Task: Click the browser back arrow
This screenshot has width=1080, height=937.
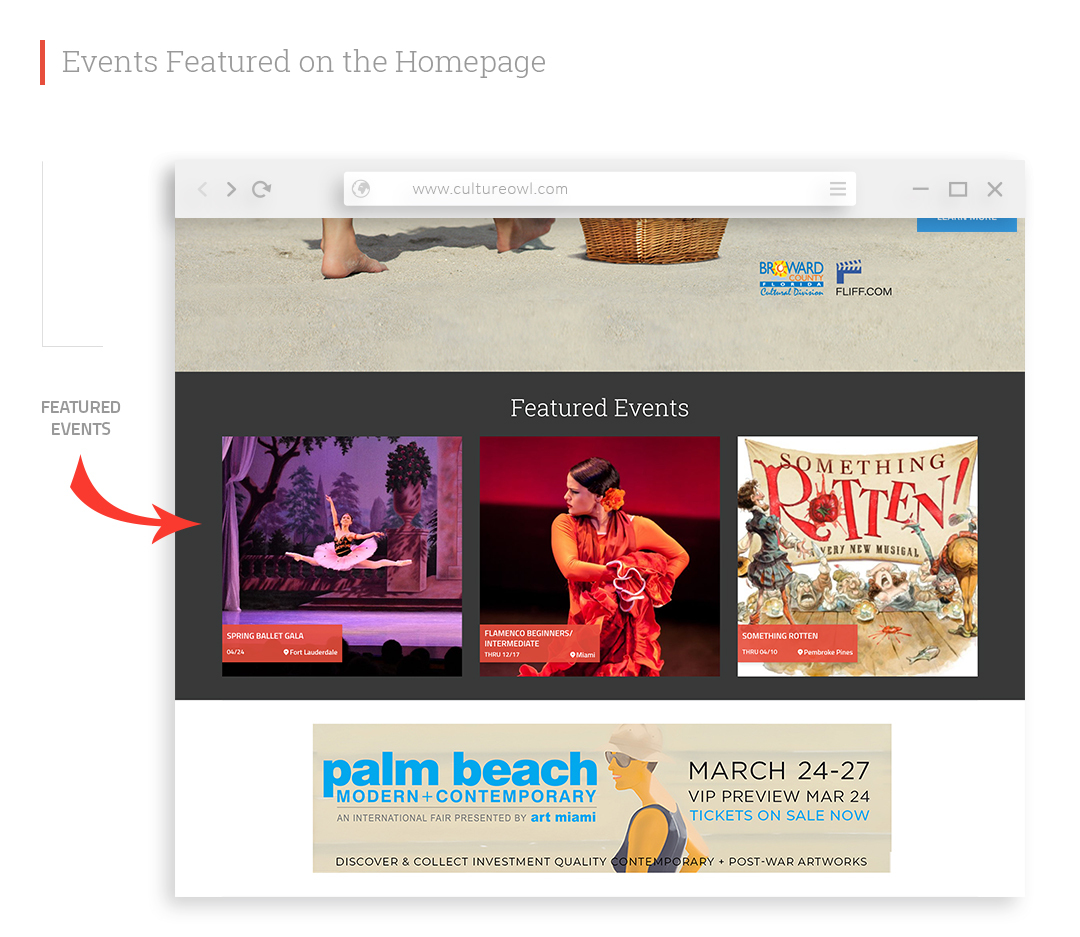Action: pyautogui.click(x=203, y=189)
